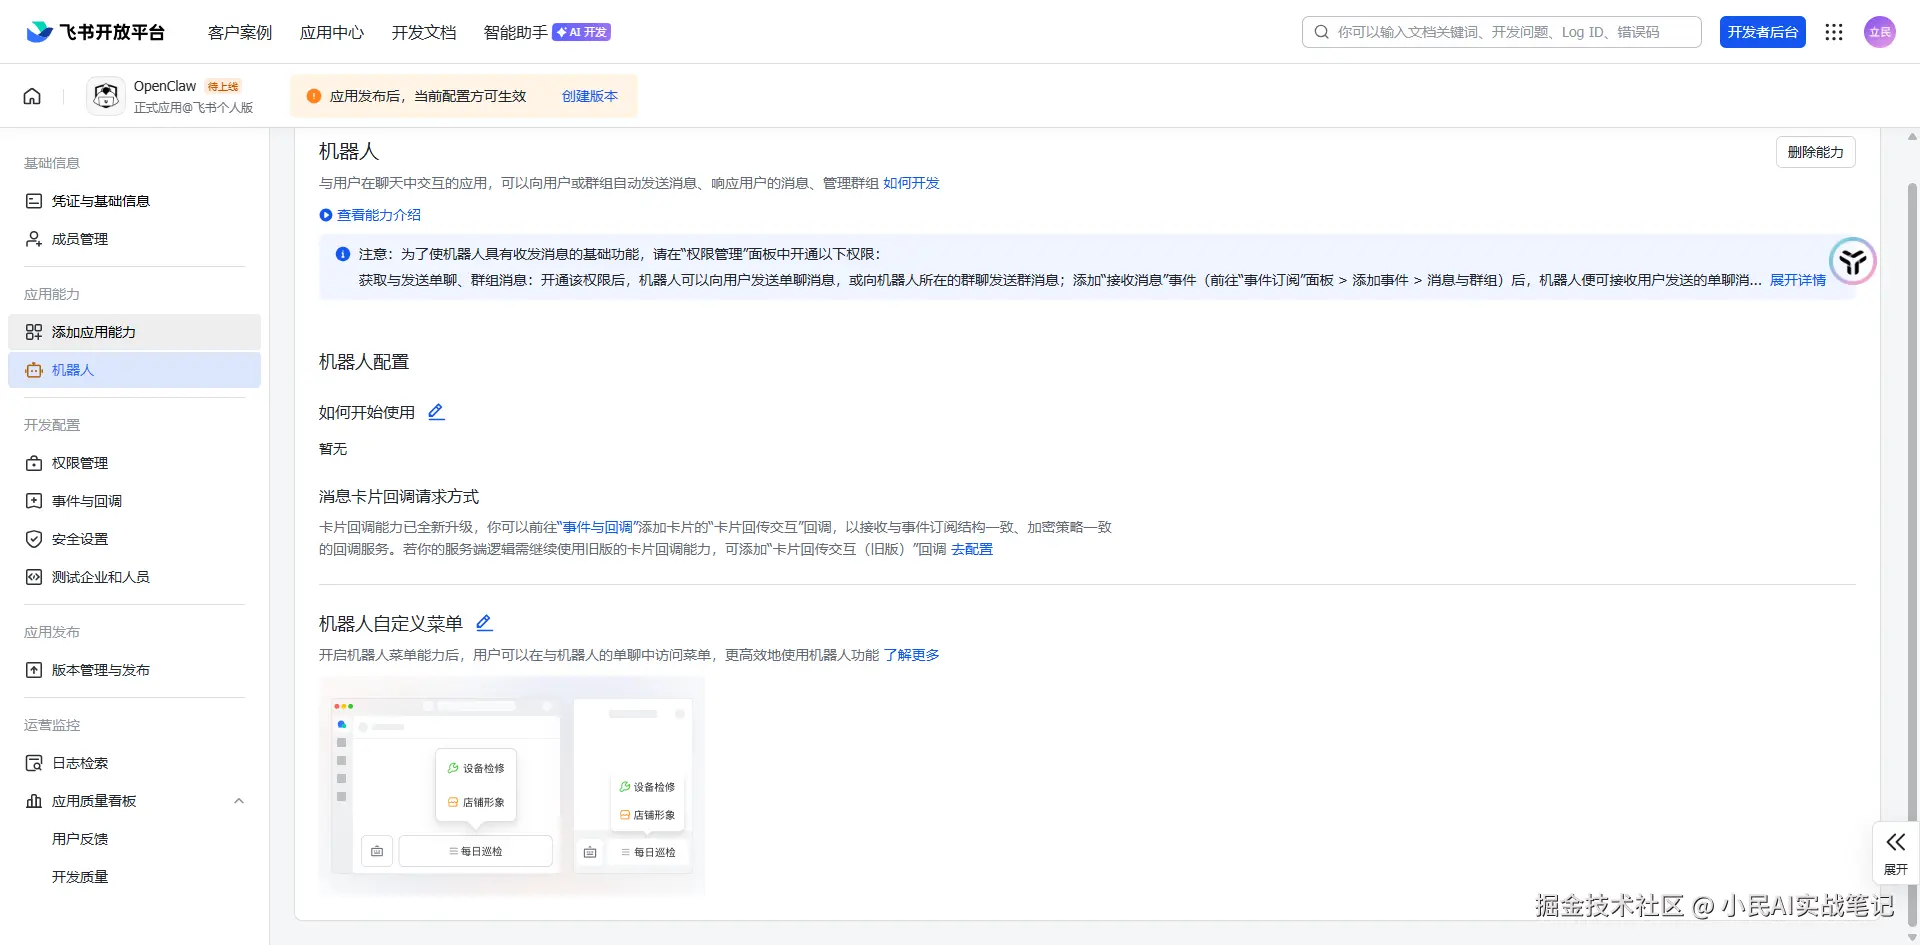Open the 了解更多 link

tap(911, 655)
